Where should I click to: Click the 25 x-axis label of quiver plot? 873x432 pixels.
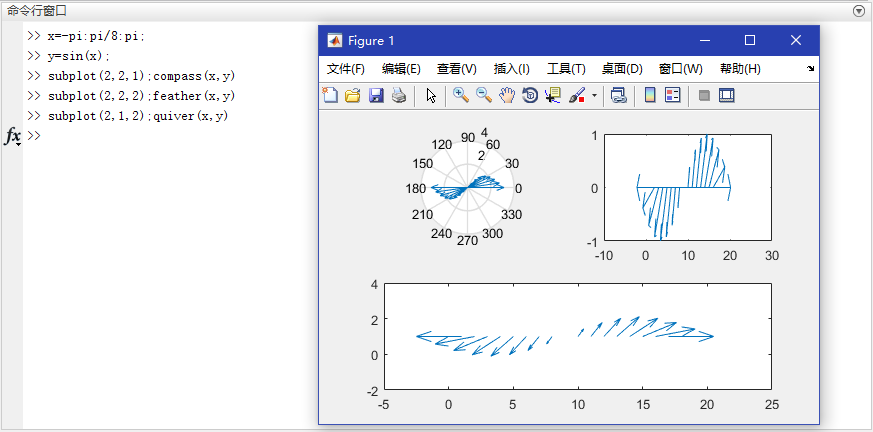tap(772, 405)
